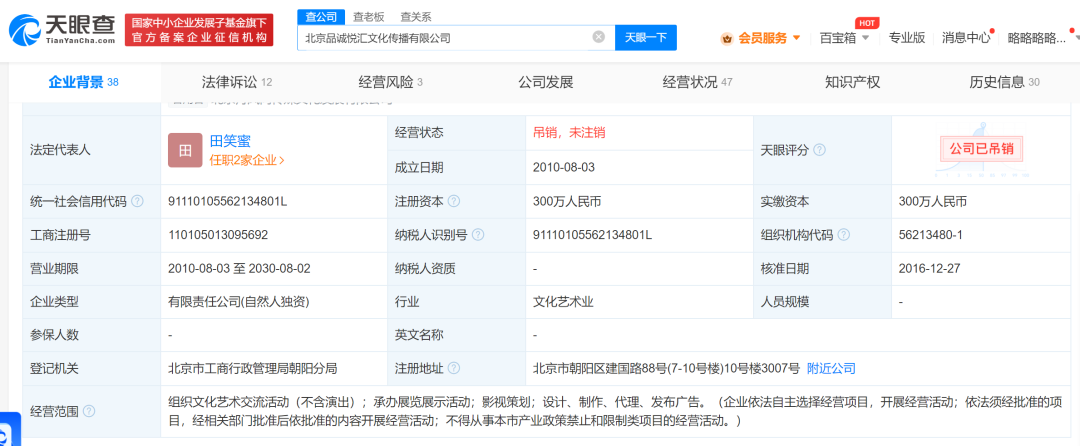Screen dimensions: 1080x446
Task: Click the help icon beside 注册地址
Action: click(453, 369)
